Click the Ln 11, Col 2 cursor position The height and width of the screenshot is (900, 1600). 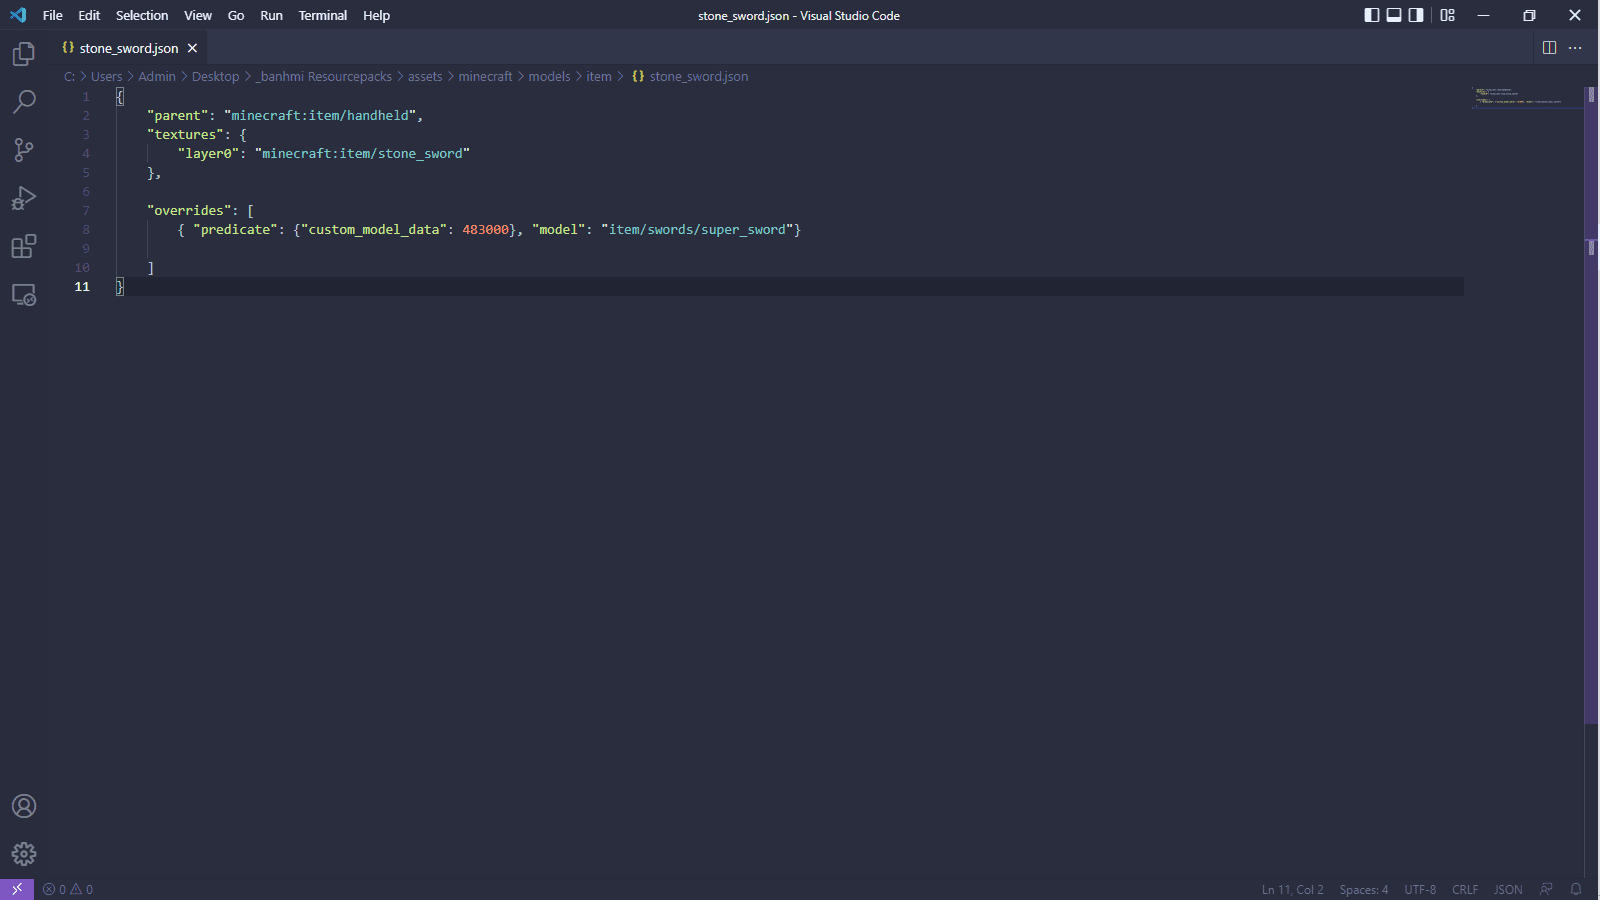coord(1292,889)
